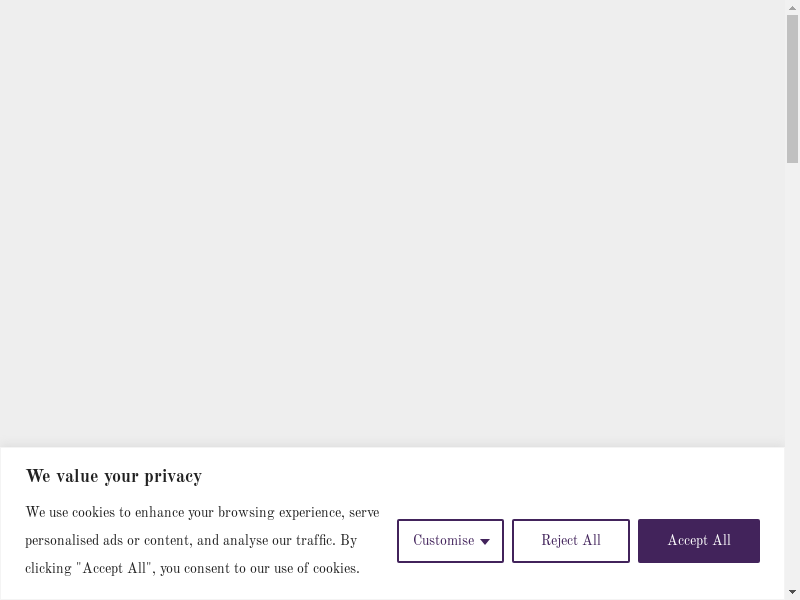Dismiss cookies by choosing Reject All
The image size is (800, 600).
(571, 541)
